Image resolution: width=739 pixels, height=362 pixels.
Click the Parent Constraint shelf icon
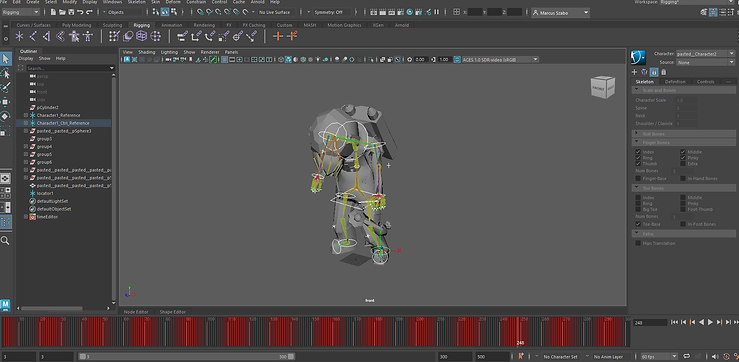click(183, 36)
